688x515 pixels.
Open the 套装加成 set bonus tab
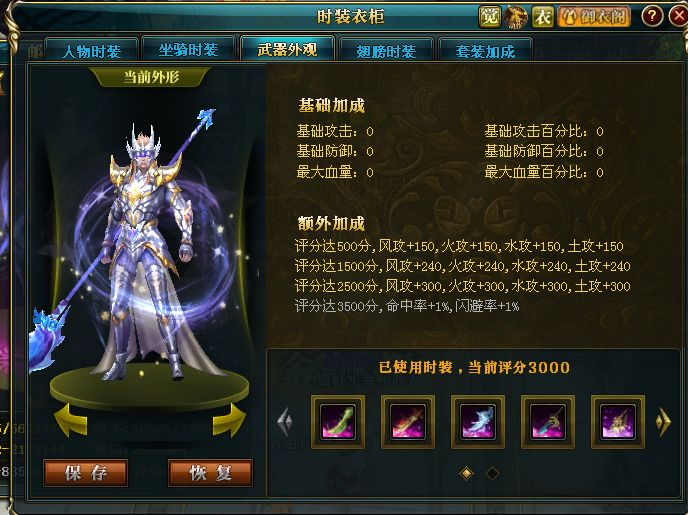click(x=485, y=51)
